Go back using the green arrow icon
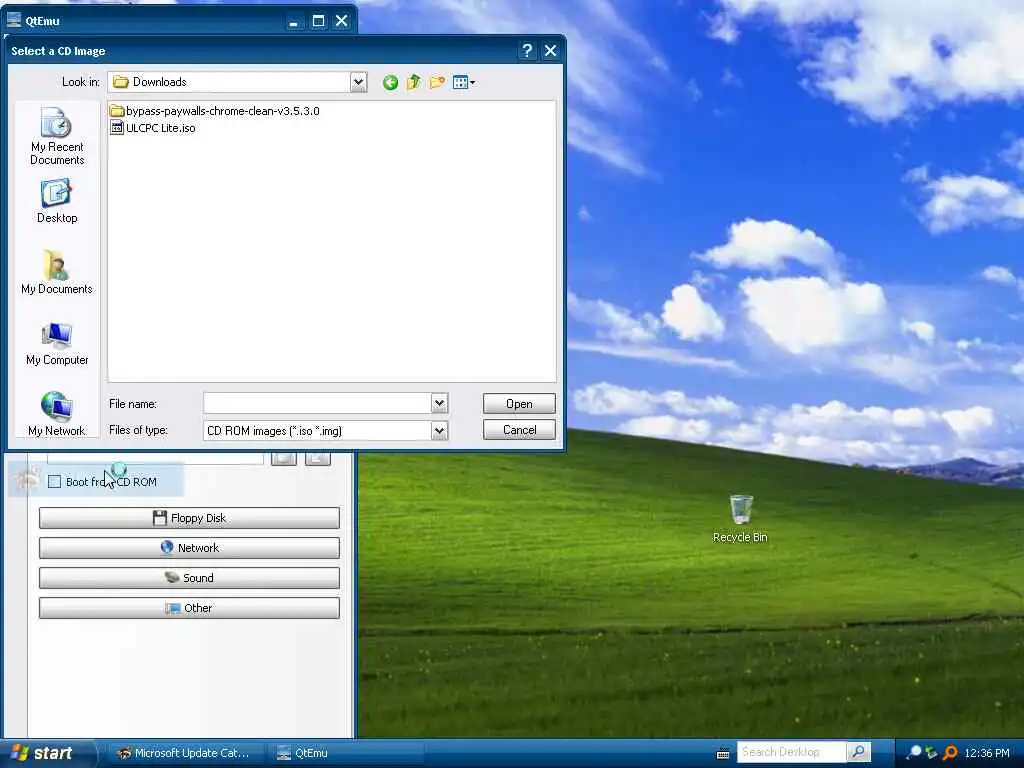Viewport: 1024px width, 768px height. pyautogui.click(x=390, y=82)
